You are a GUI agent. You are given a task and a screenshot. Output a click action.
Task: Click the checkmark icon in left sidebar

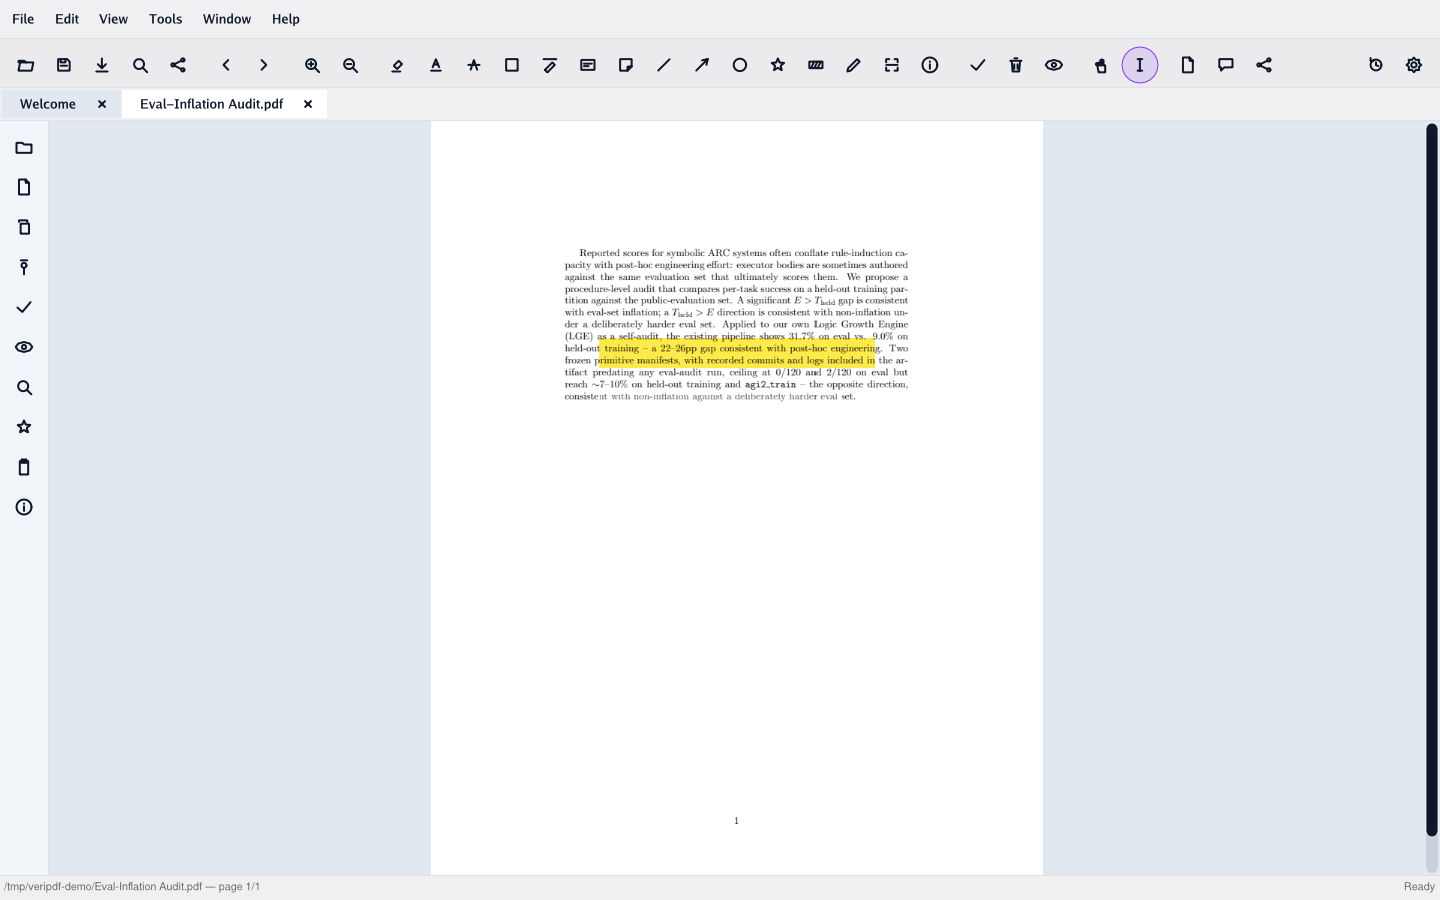pyautogui.click(x=24, y=307)
